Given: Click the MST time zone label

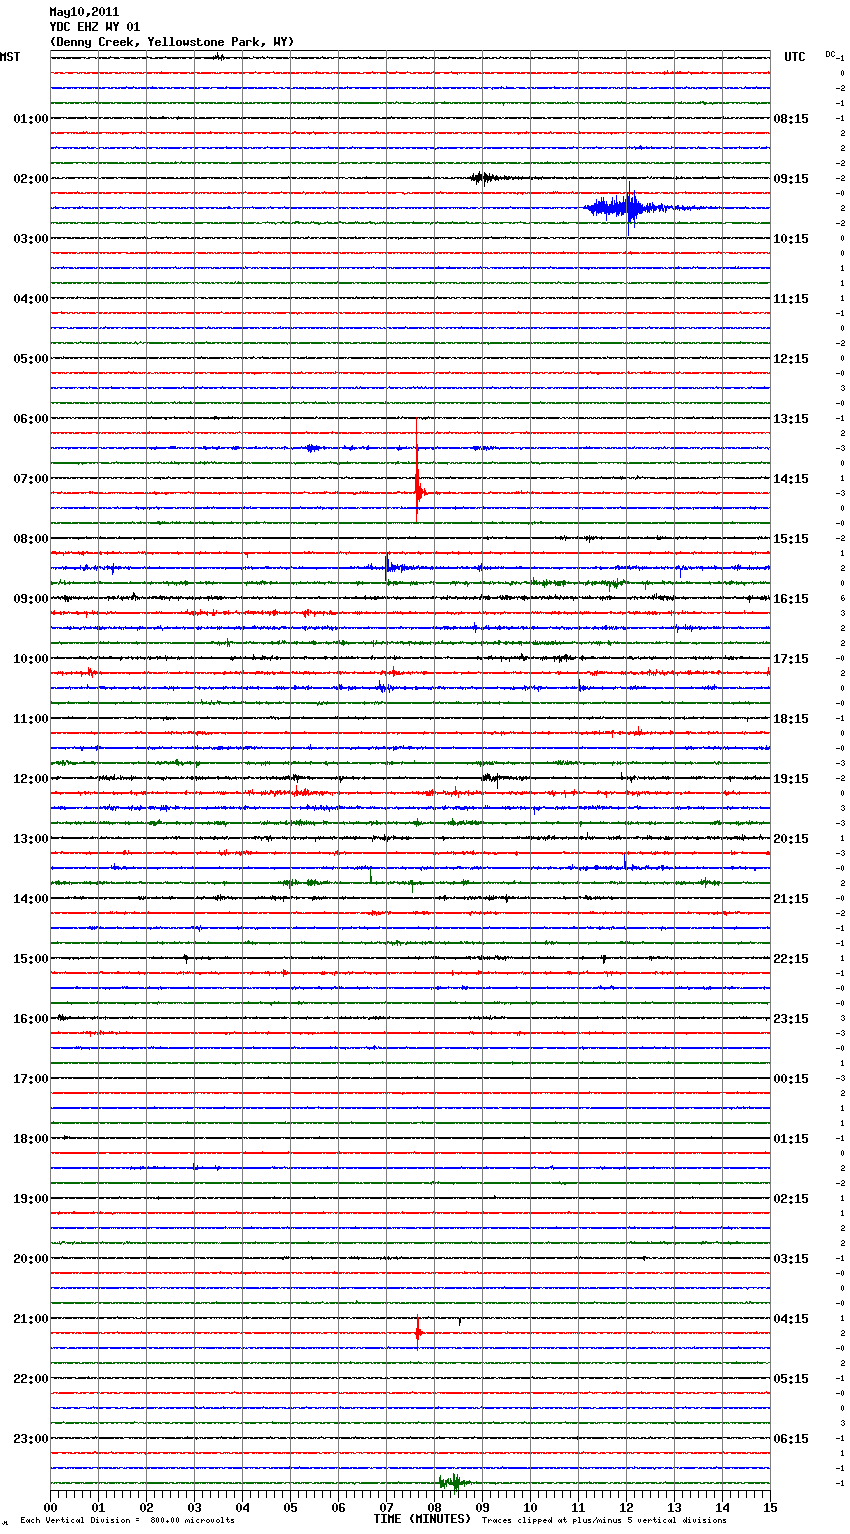Looking at the screenshot, I should tap(10, 57).
